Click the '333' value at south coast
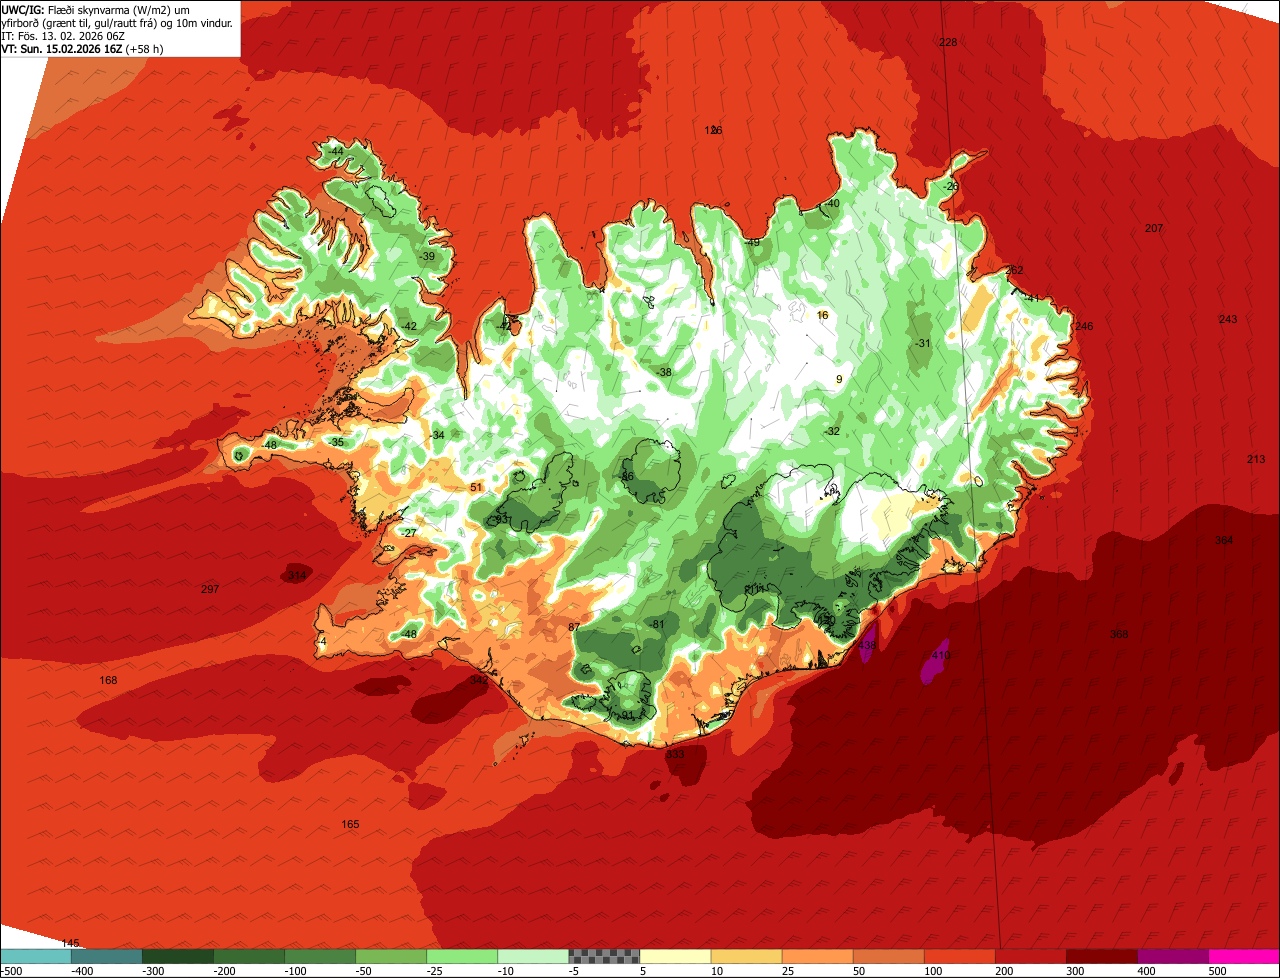 pyautogui.click(x=676, y=755)
